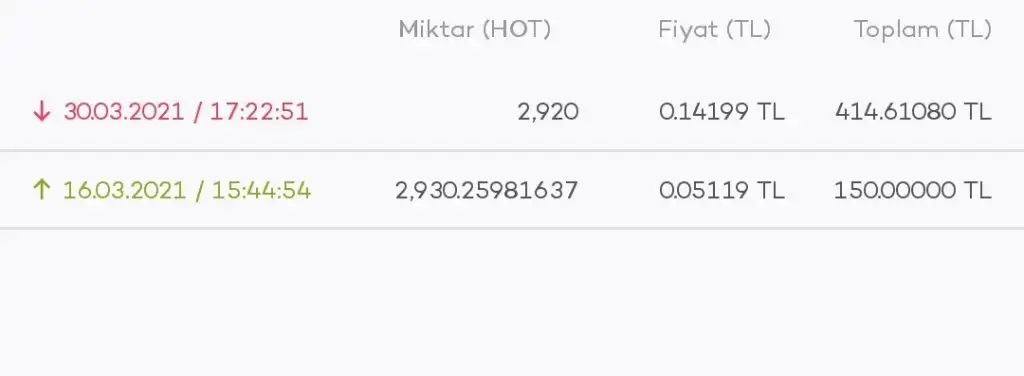Click the 15:44:54 time text
The image size is (1024, 376).
pyautogui.click(x=261, y=191)
